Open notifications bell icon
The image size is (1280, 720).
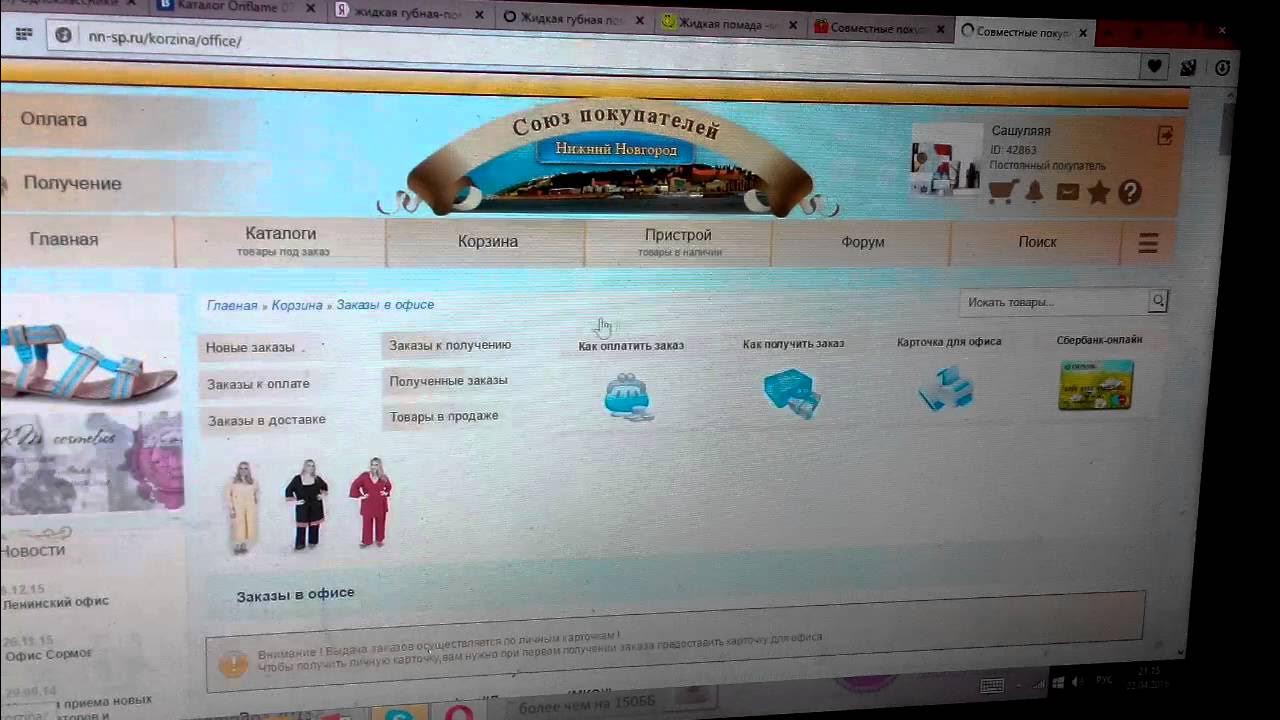click(1035, 192)
